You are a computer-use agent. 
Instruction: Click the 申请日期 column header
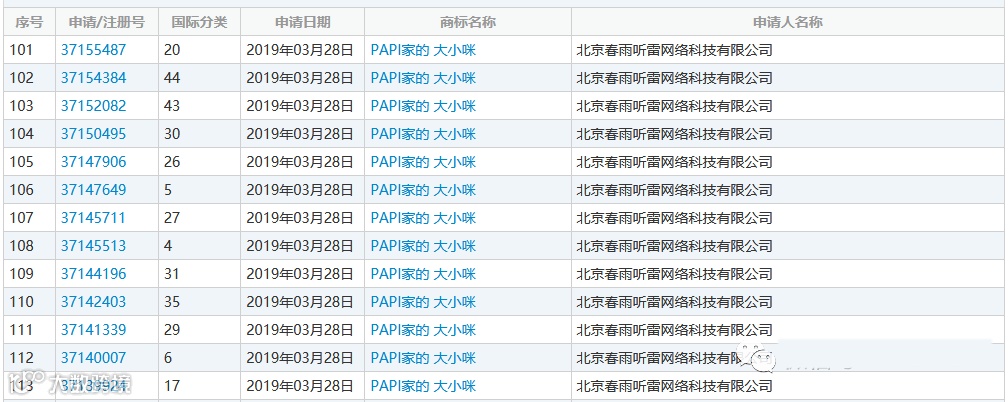coord(303,23)
